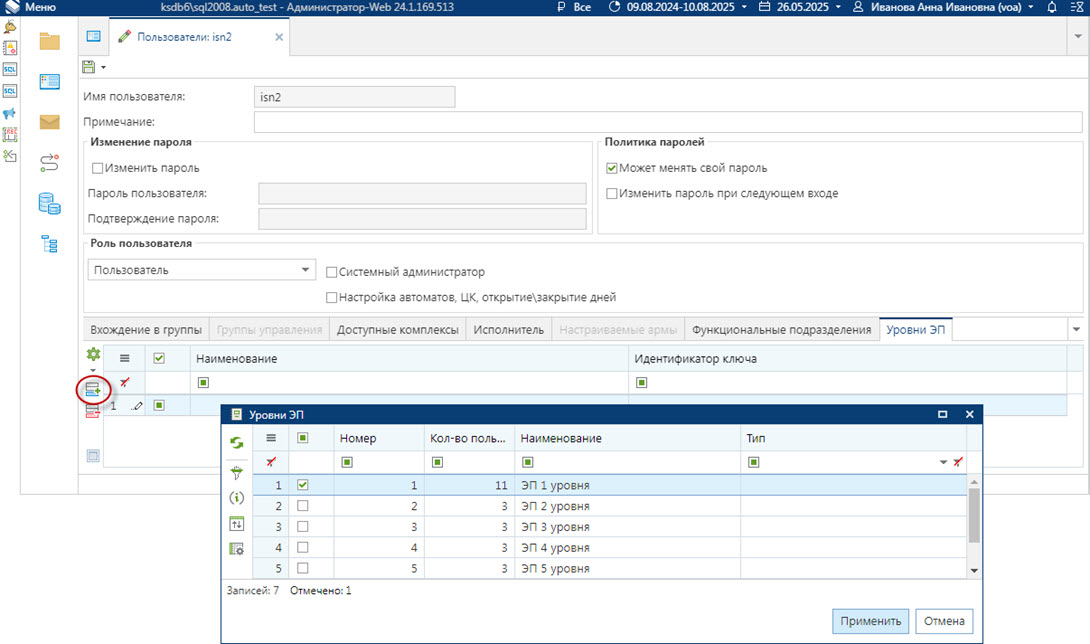Enable Изменить пароль при следующем входе
This screenshot has width=1090, height=644.
point(612,193)
